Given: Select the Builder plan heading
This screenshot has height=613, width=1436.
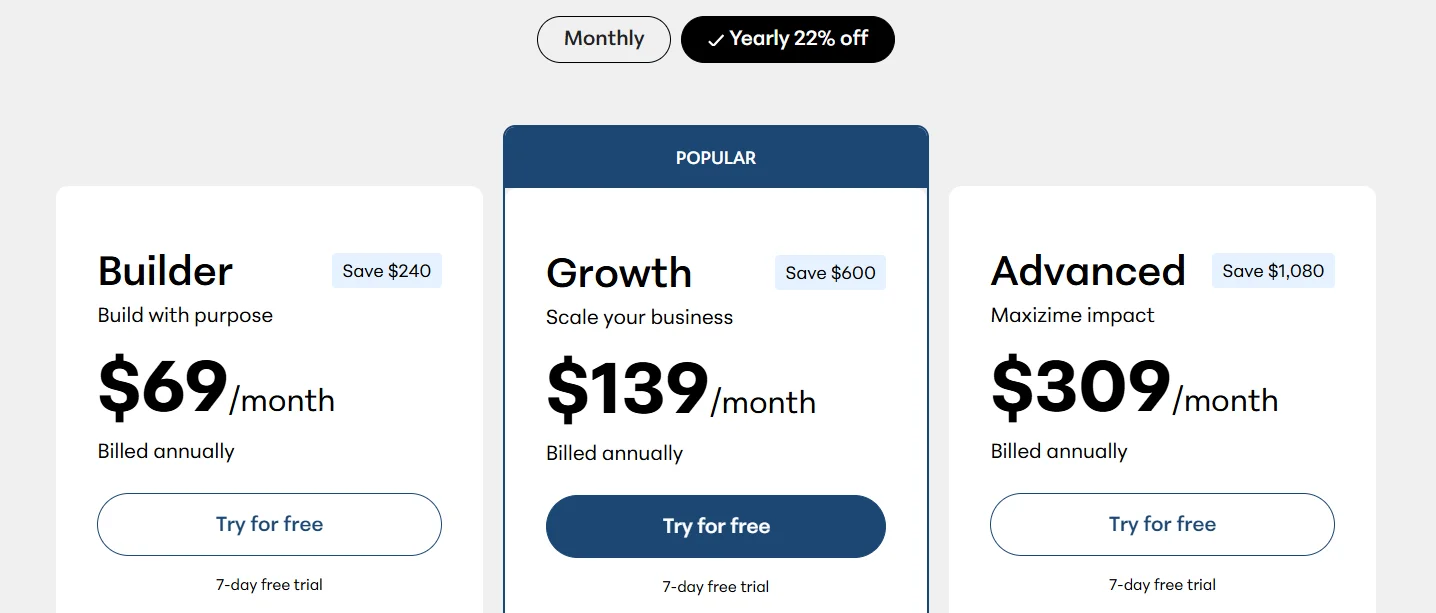Looking at the screenshot, I should [165, 271].
